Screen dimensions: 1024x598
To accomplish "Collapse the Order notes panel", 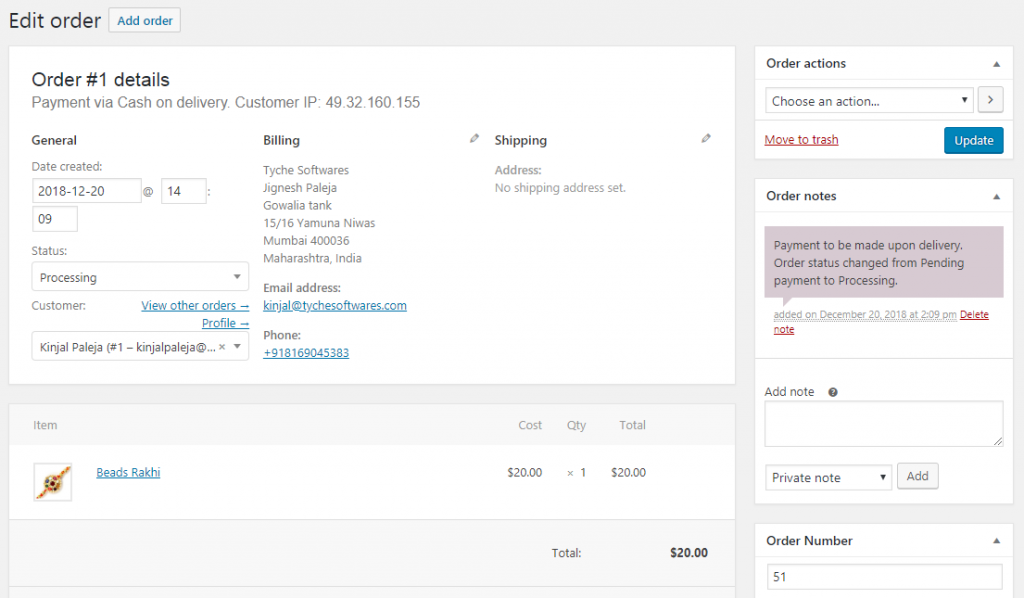I will click(x=996, y=197).
